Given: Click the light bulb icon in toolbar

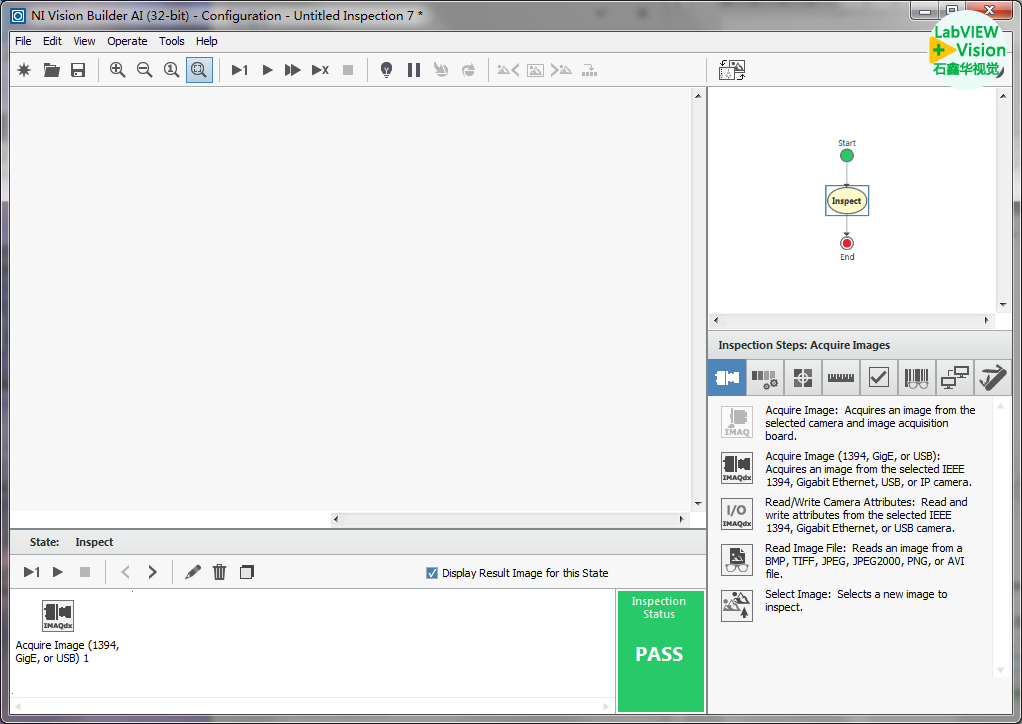Looking at the screenshot, I should point(387,70).
